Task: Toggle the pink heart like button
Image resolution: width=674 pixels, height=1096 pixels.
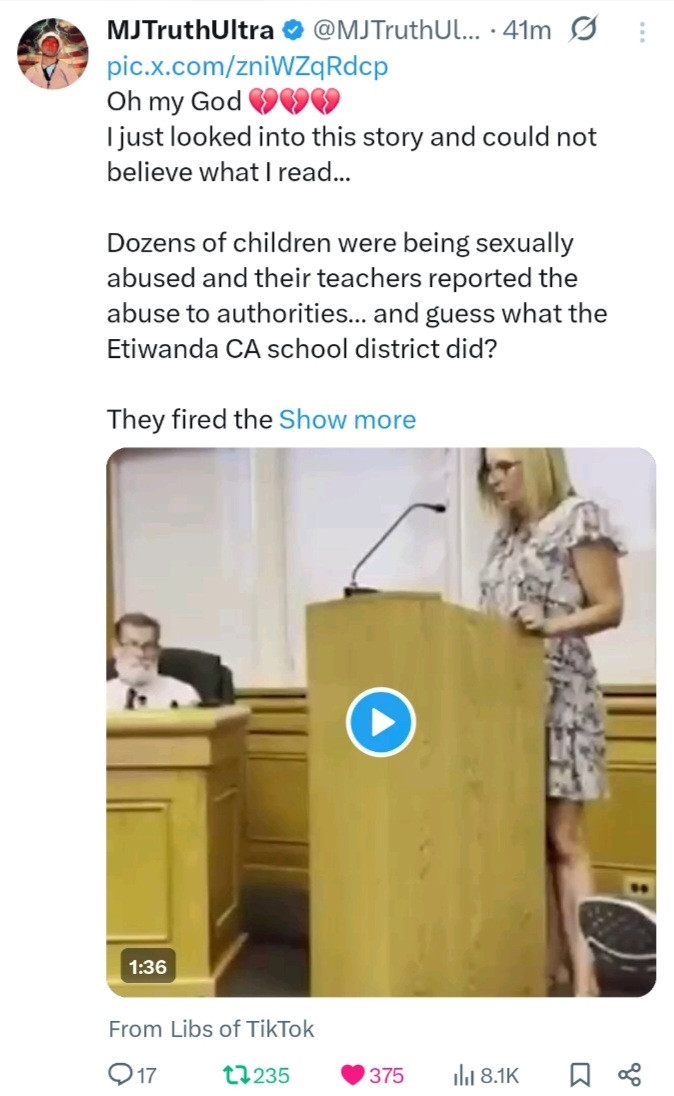Action: [x=353, y=1075]
